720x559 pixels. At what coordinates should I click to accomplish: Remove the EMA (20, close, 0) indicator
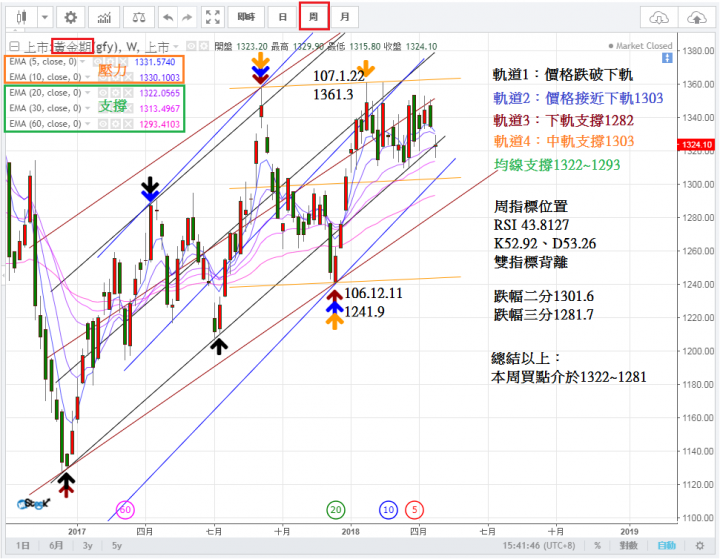pos(128,93)
